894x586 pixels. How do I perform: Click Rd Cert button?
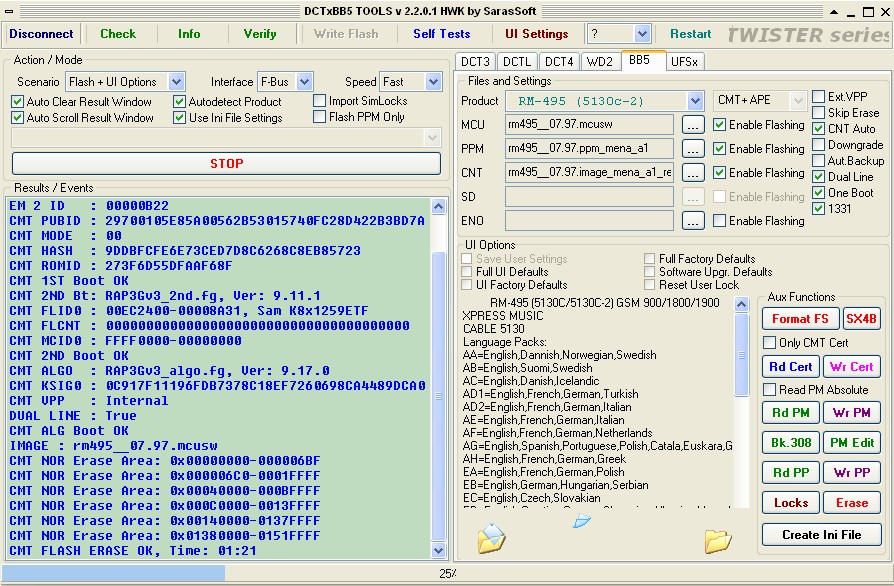(790, 367)
